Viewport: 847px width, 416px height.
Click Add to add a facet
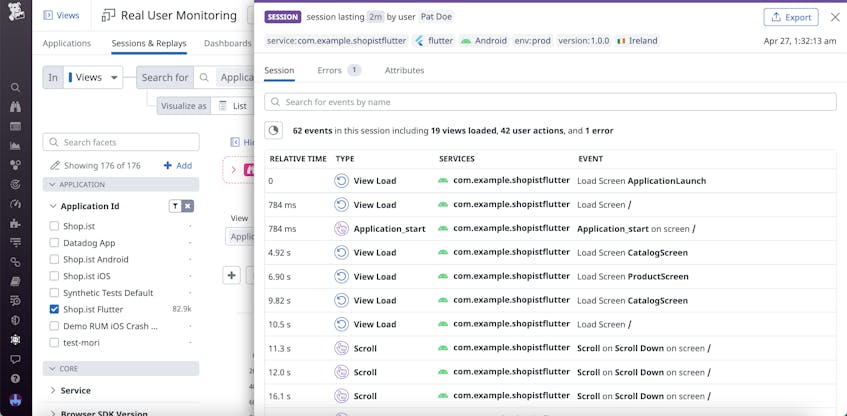tap(178, 166)
